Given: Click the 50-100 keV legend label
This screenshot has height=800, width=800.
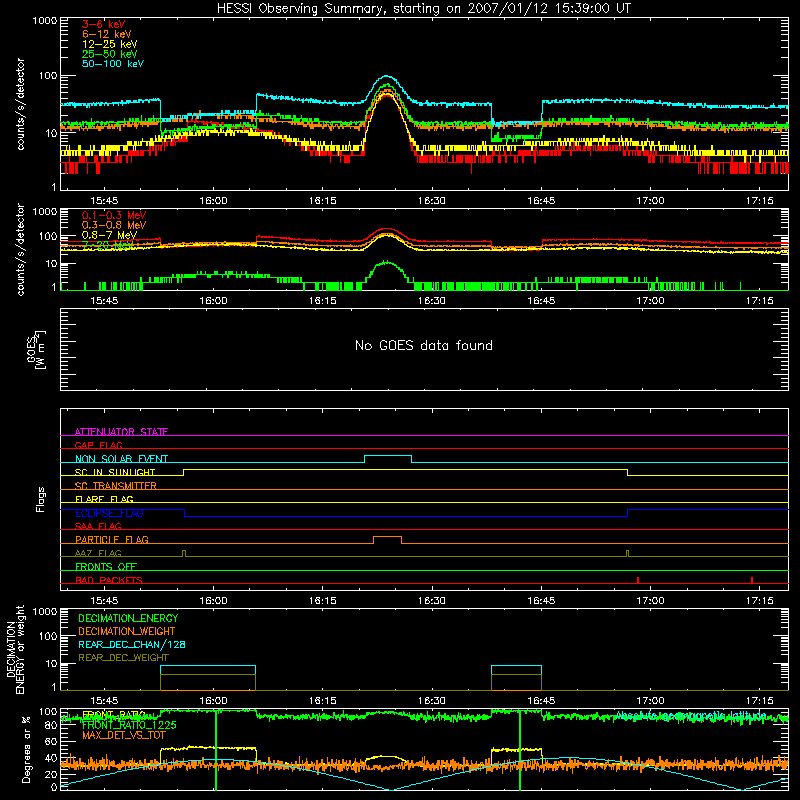Looking at the screenshot, I should pos(112,64).
